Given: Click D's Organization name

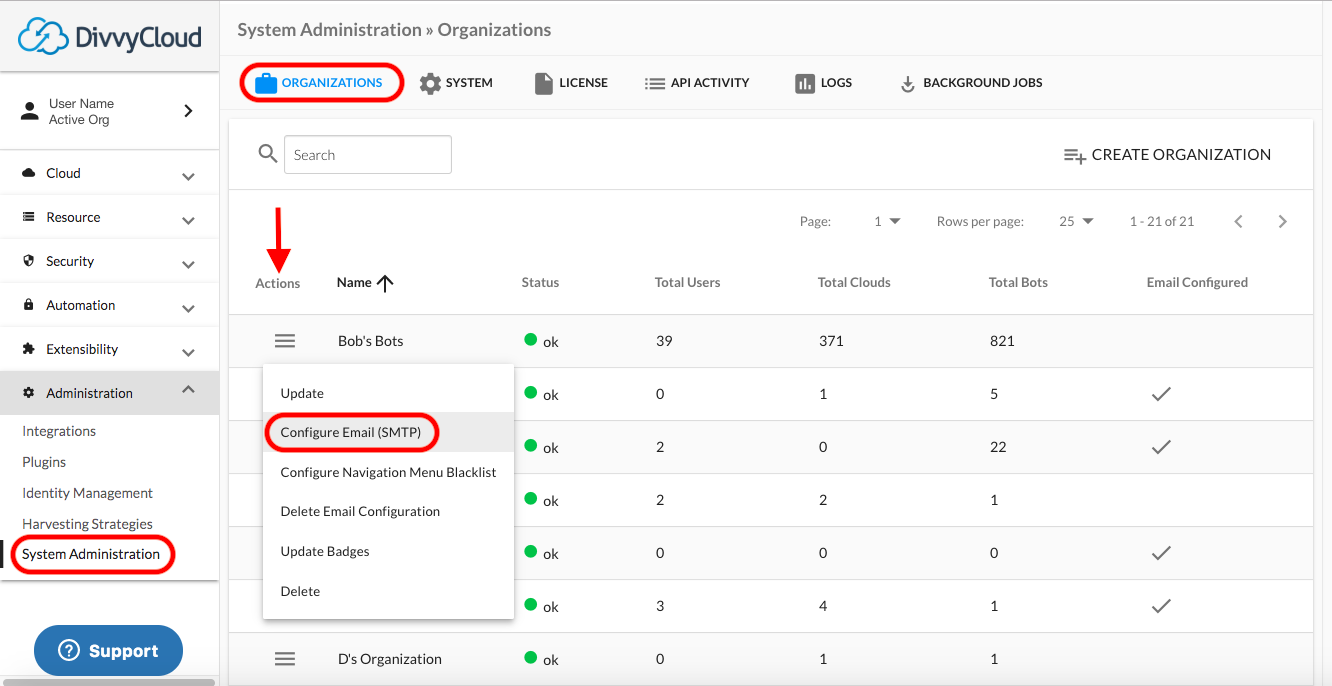Looking at the screenshot, I should tap(390, 659).
